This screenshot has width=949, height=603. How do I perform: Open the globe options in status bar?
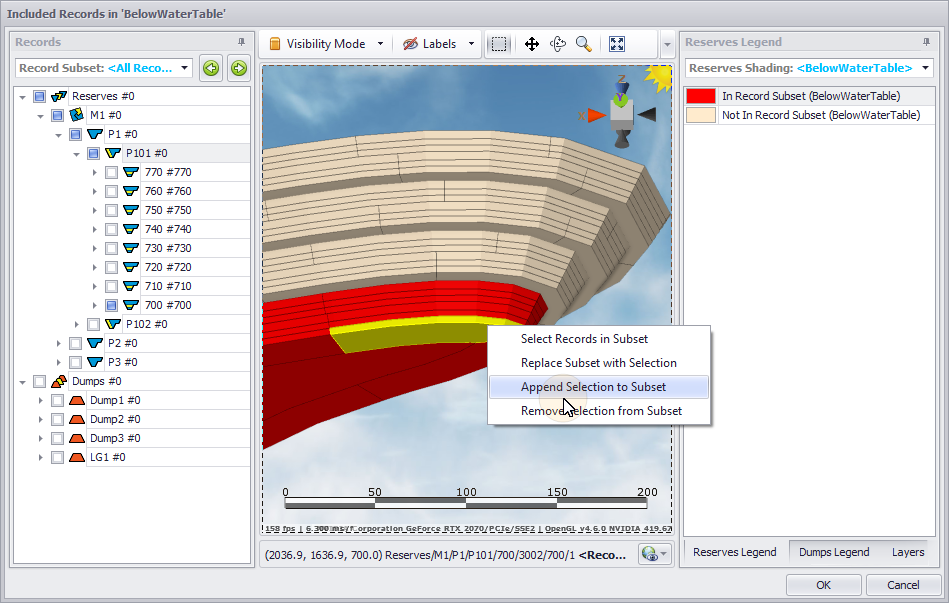[656, 554]
